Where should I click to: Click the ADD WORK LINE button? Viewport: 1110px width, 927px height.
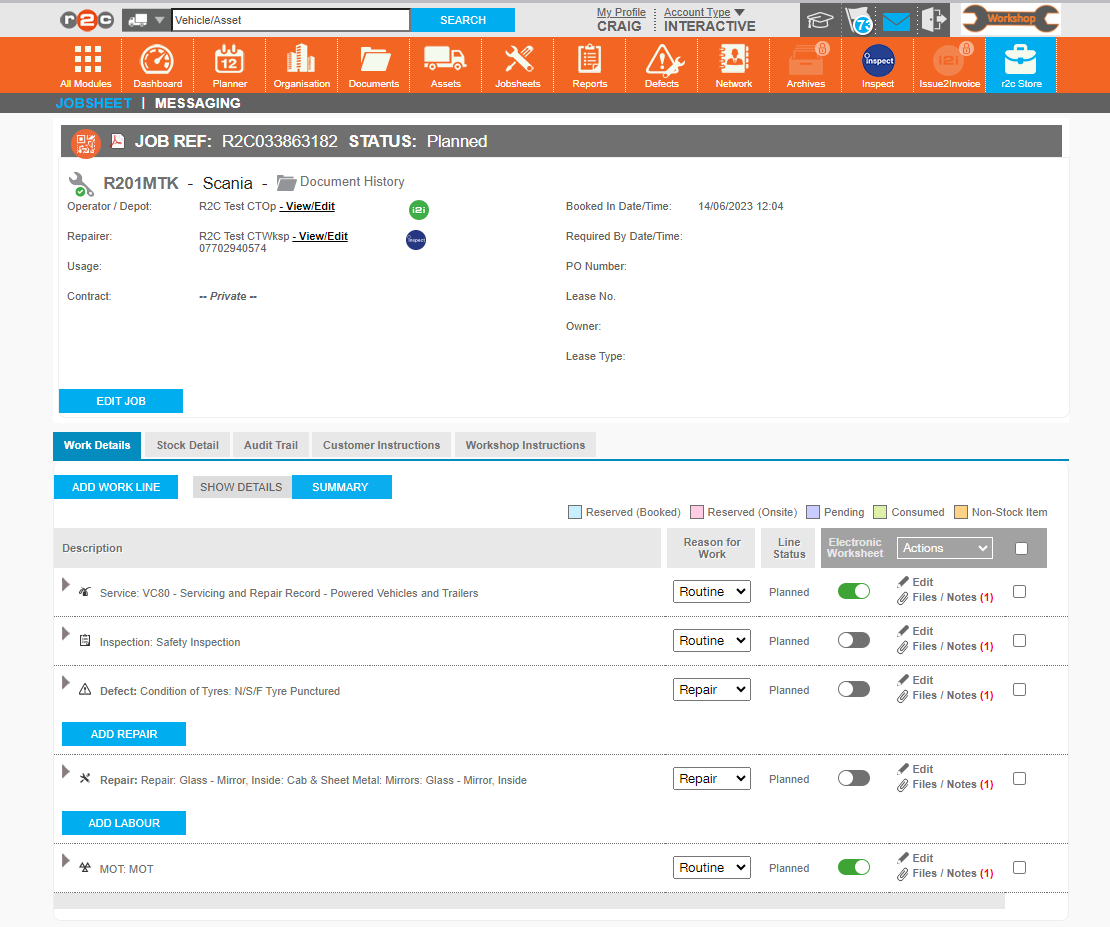[116, 487]
